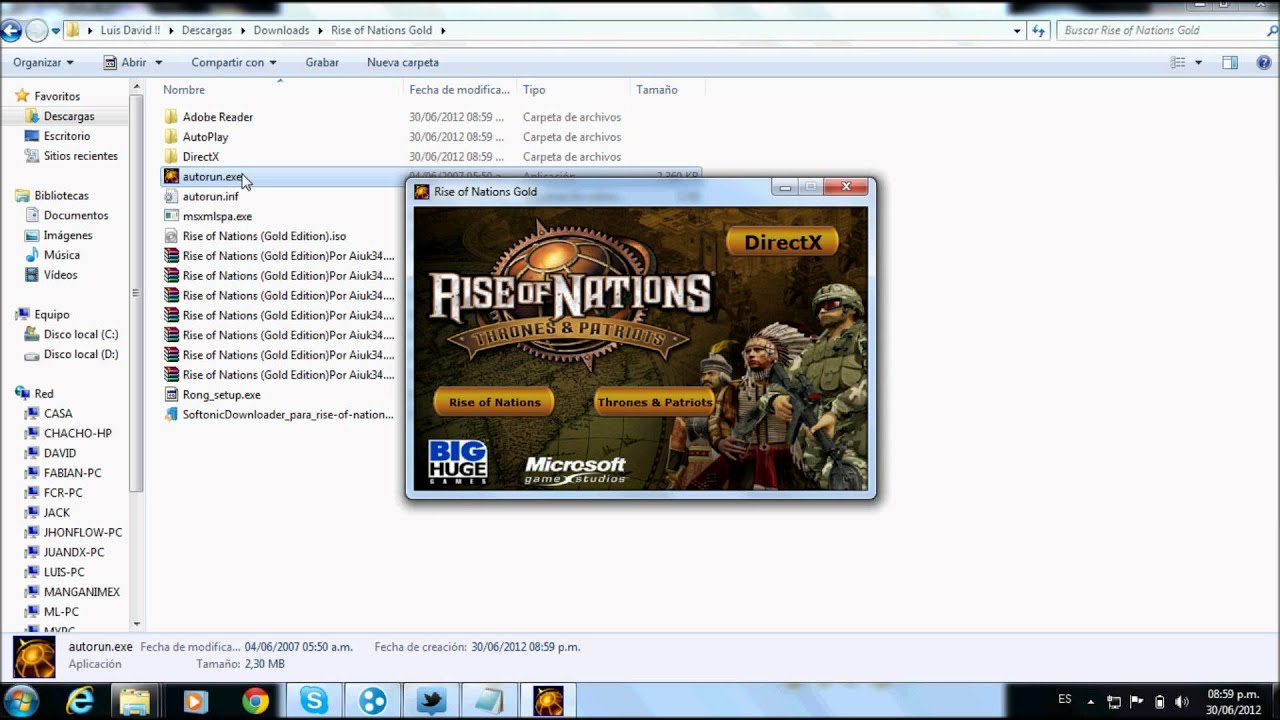Sort files by the Tipo column header
Screen dimensions: 1280x720
(534, 89)
